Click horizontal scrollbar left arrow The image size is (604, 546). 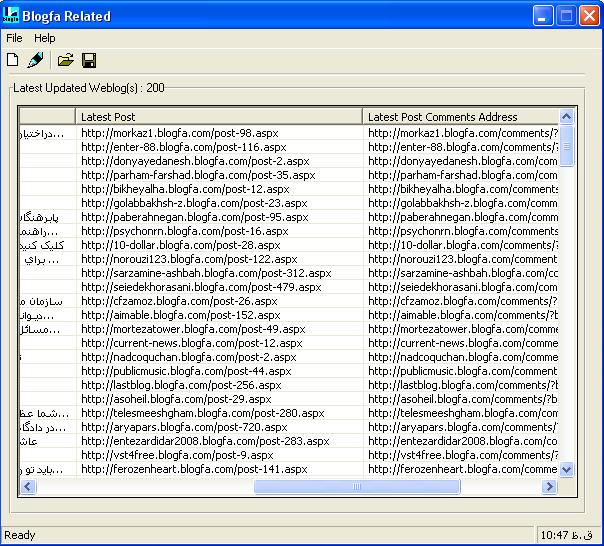coord(28,487)
